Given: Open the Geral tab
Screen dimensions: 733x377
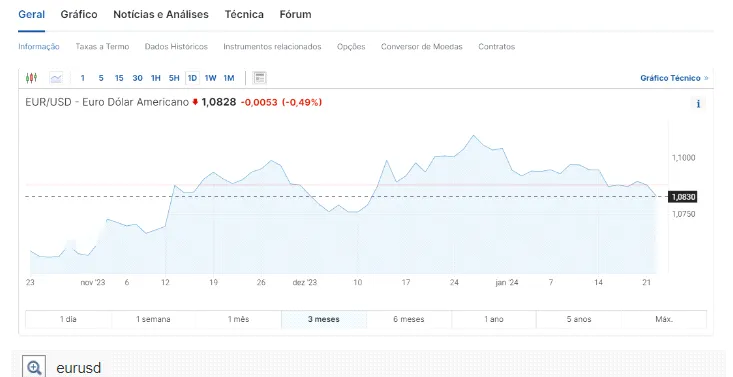Looking at the screenshot, I should pos(31,14).
